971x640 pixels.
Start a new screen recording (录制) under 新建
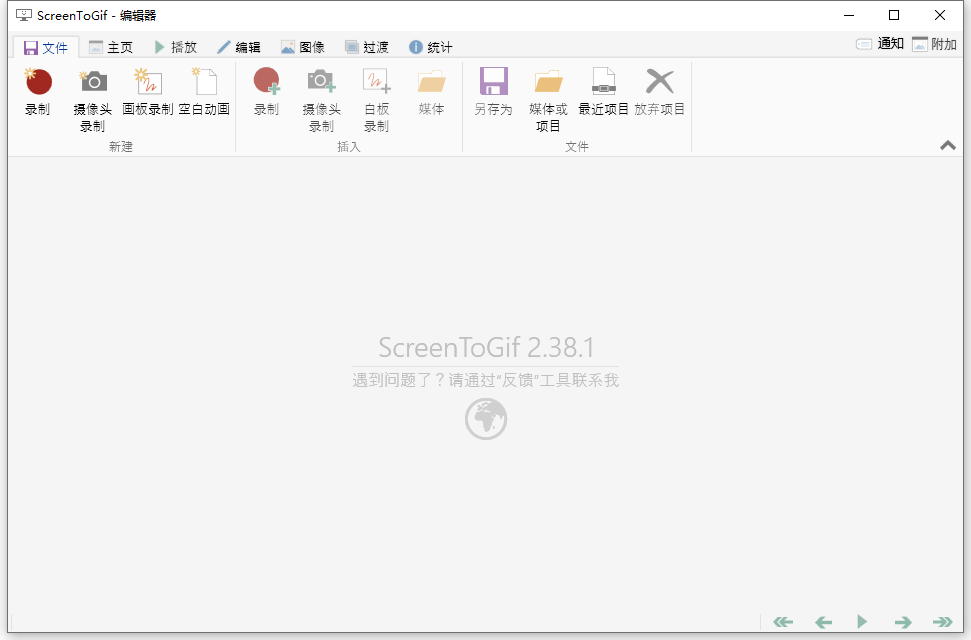pyautogui.click(x=38, y=92)
